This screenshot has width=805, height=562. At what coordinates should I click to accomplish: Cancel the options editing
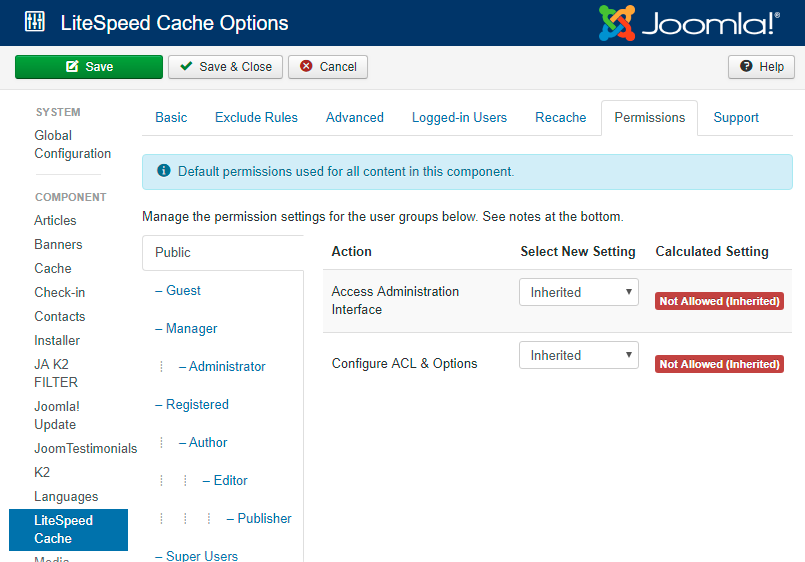[x=328, y=67]
